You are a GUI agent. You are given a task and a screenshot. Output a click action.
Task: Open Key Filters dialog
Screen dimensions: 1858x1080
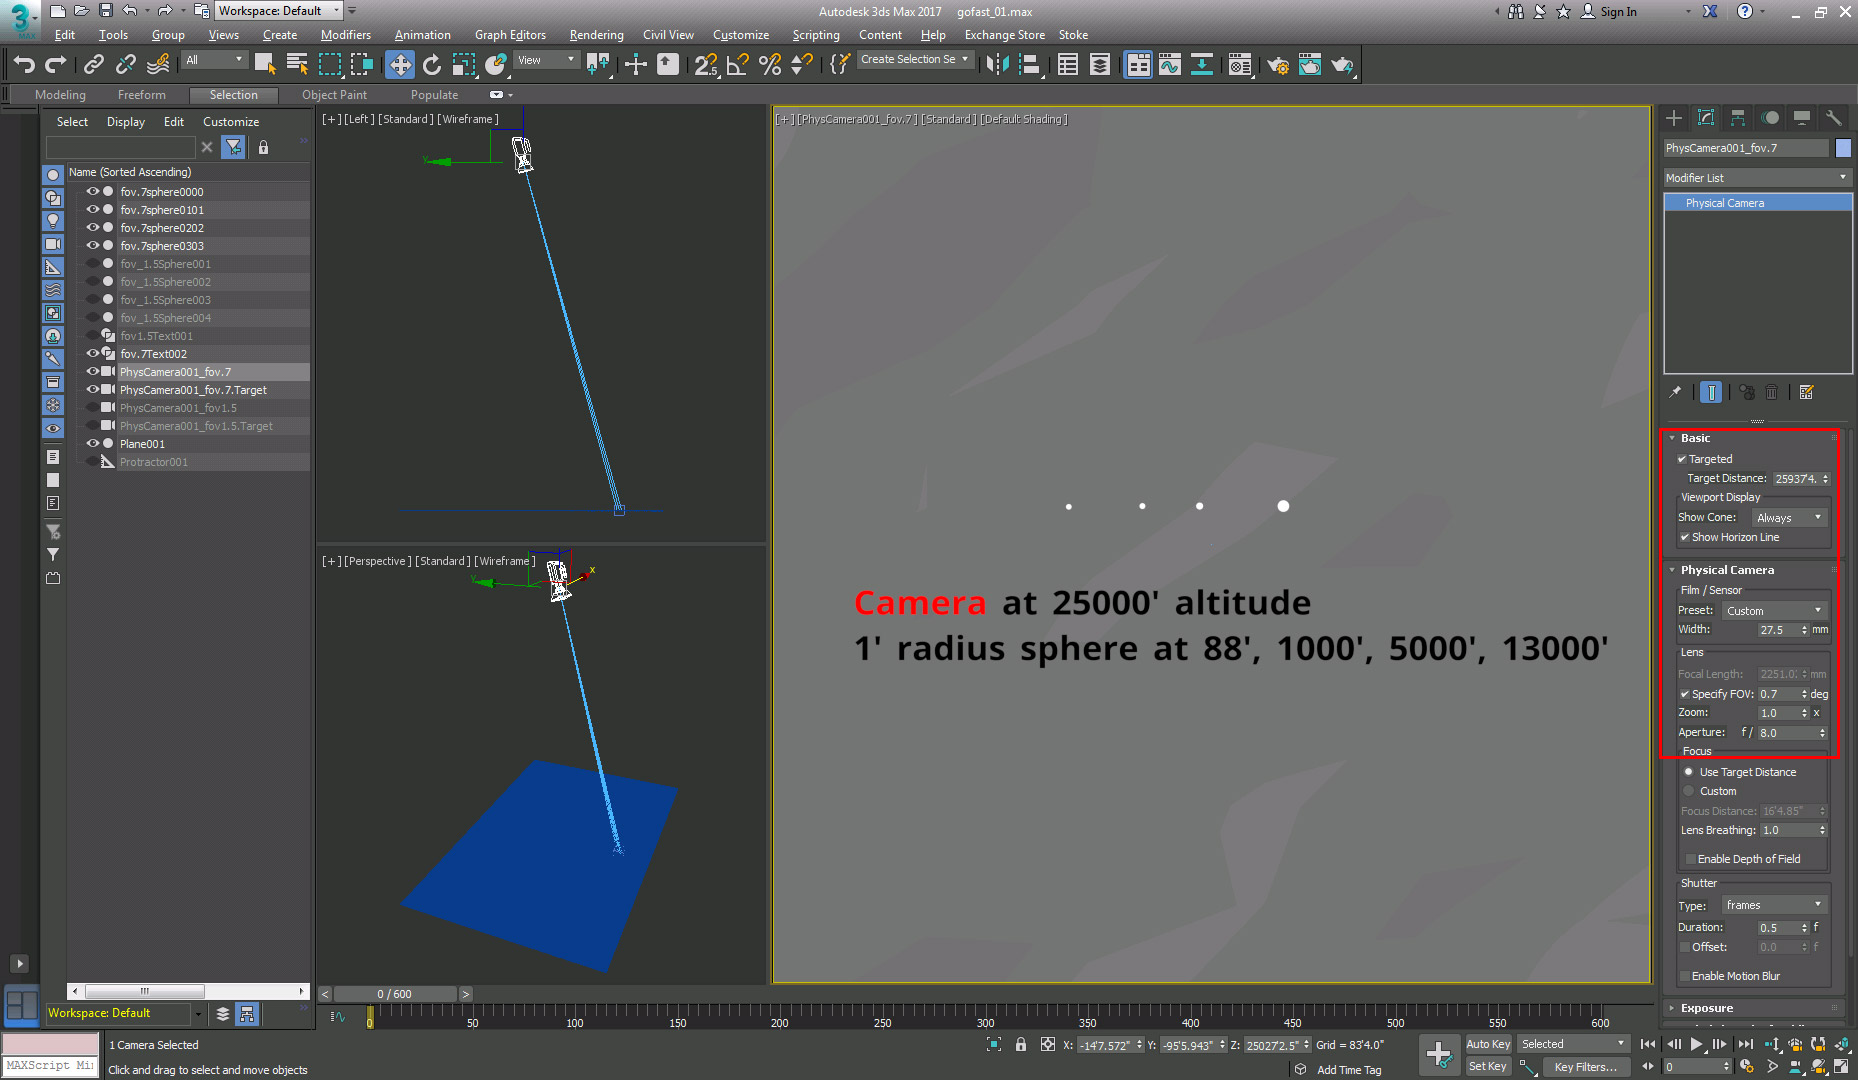[1585, 1067]
